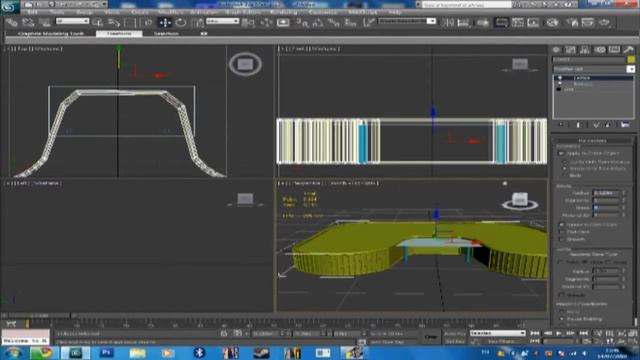Click the Render Production teapot icon
The image size is (640, 360).
604,22
